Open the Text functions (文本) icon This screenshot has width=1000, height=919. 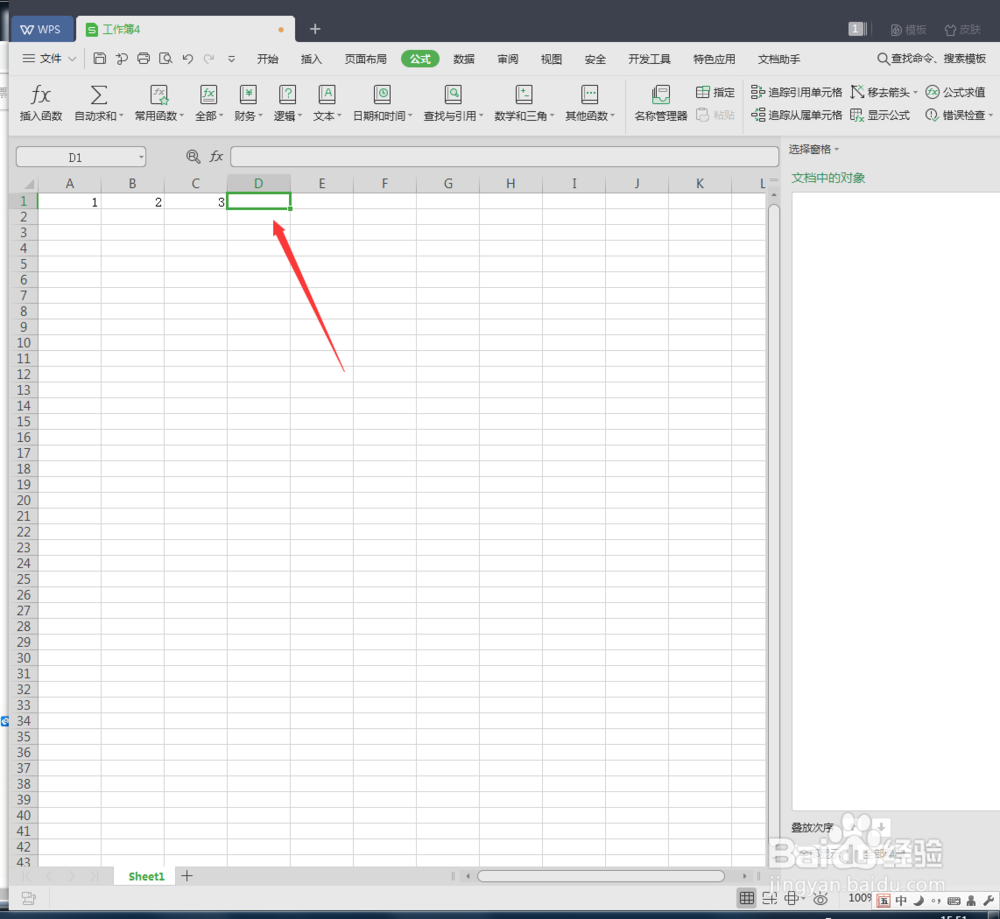click(327, 95)
